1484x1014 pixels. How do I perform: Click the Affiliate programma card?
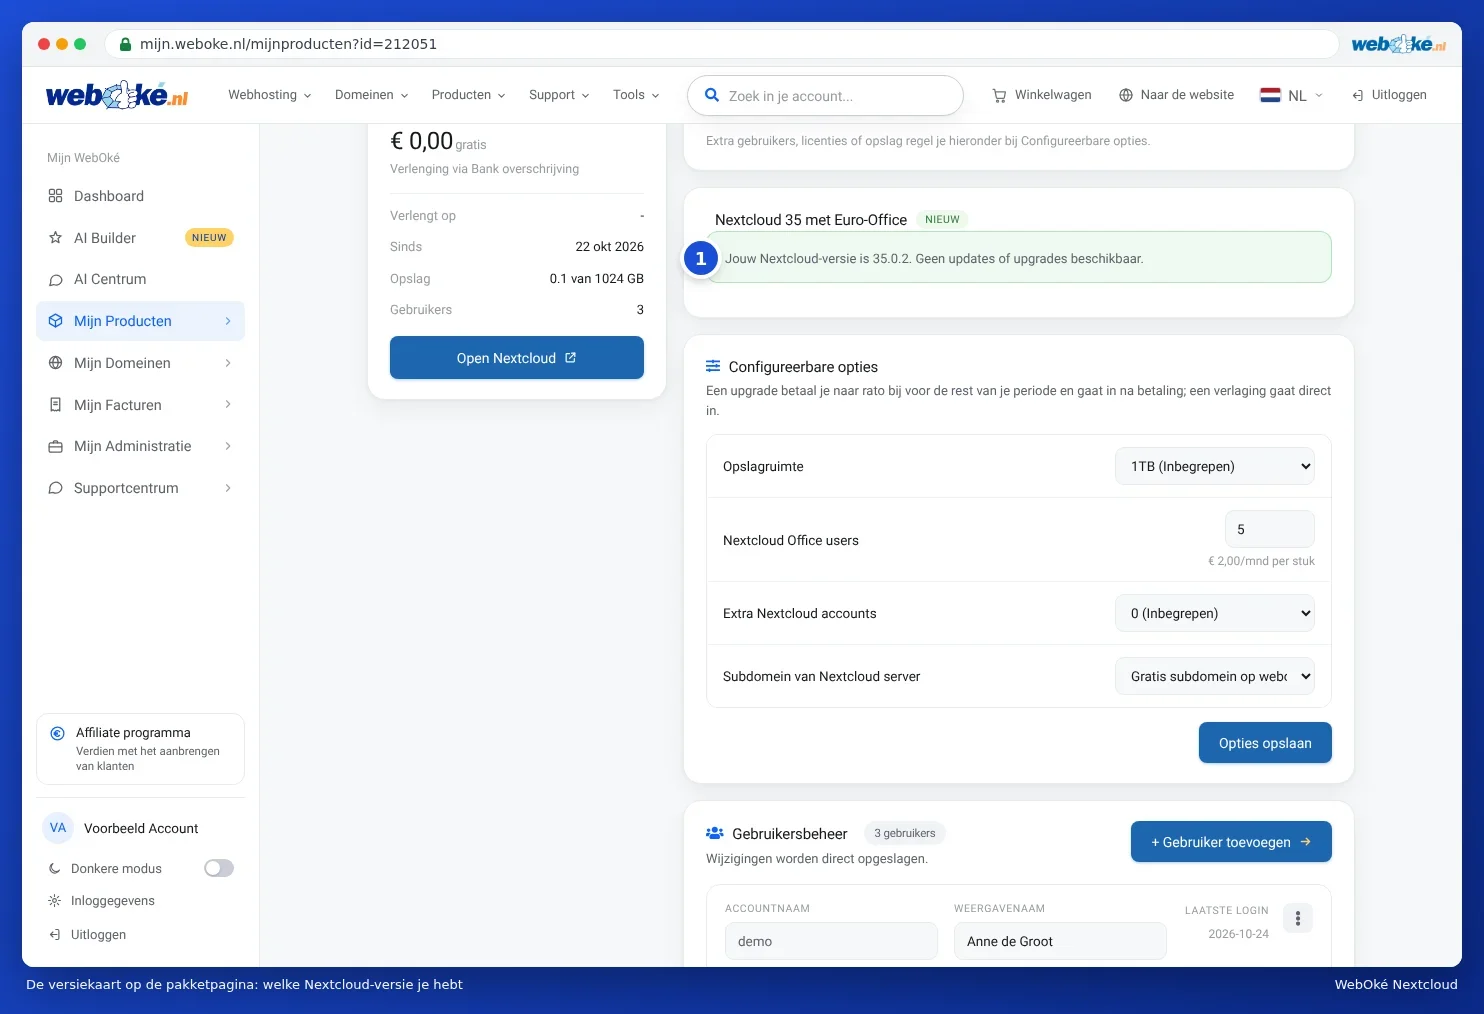(x=140, y=749)
